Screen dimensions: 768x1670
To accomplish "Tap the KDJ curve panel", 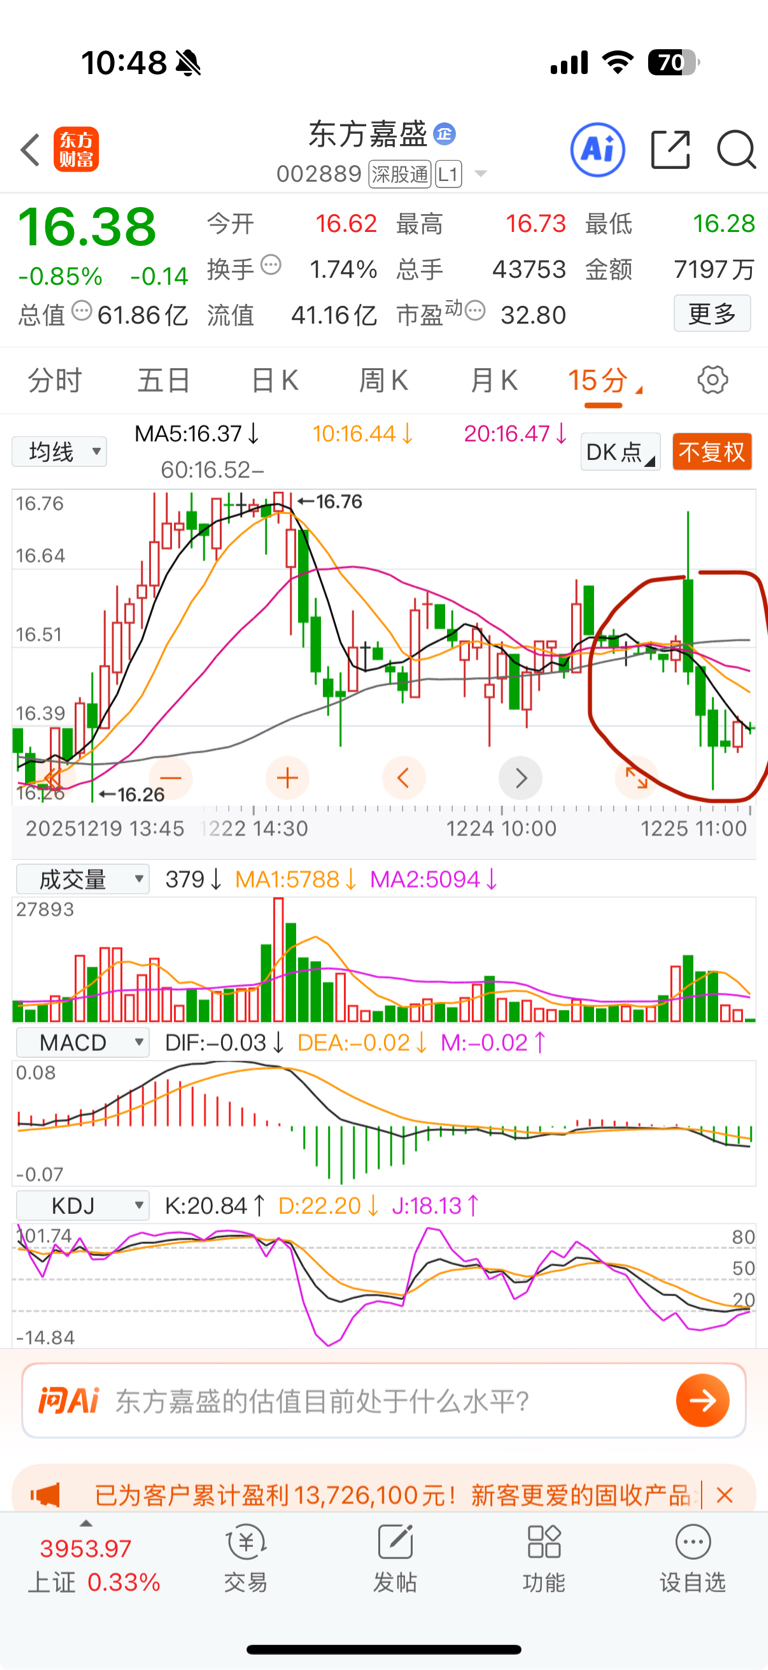I will point(384,1286).
